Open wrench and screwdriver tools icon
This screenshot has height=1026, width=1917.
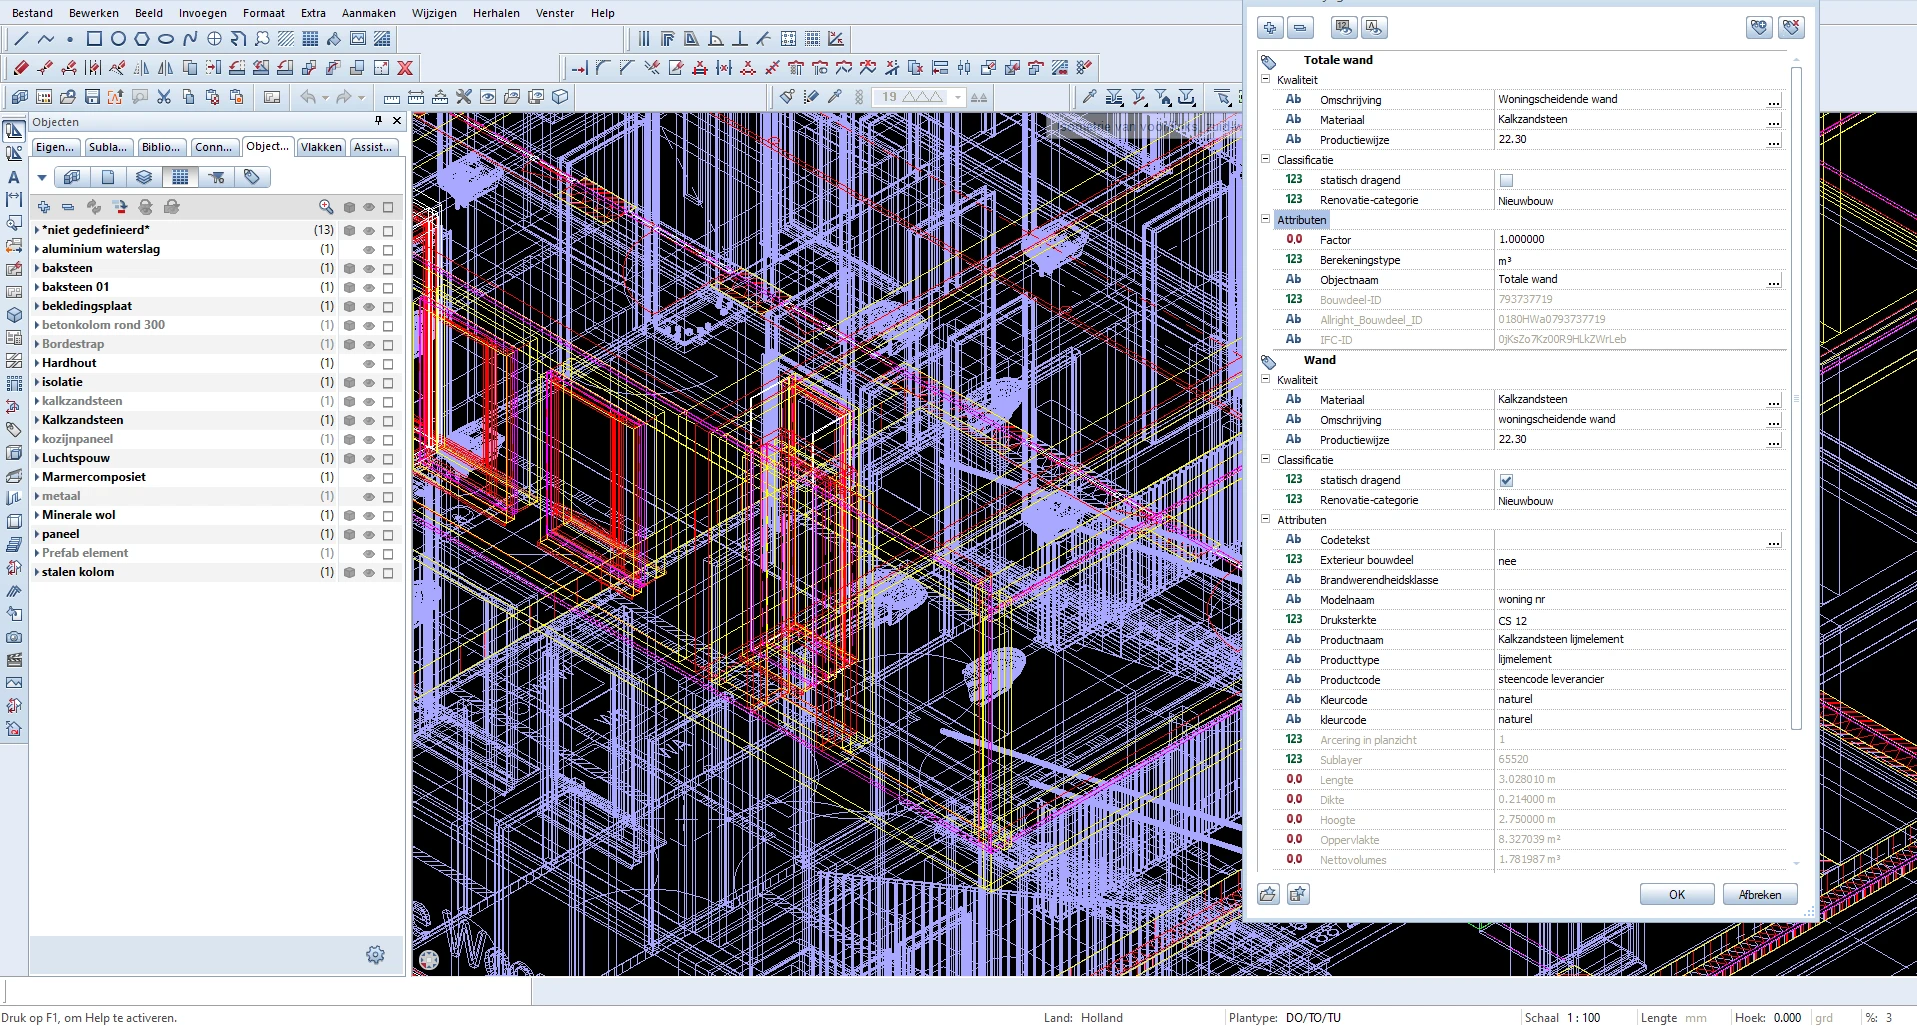click(x=464, y=97)
